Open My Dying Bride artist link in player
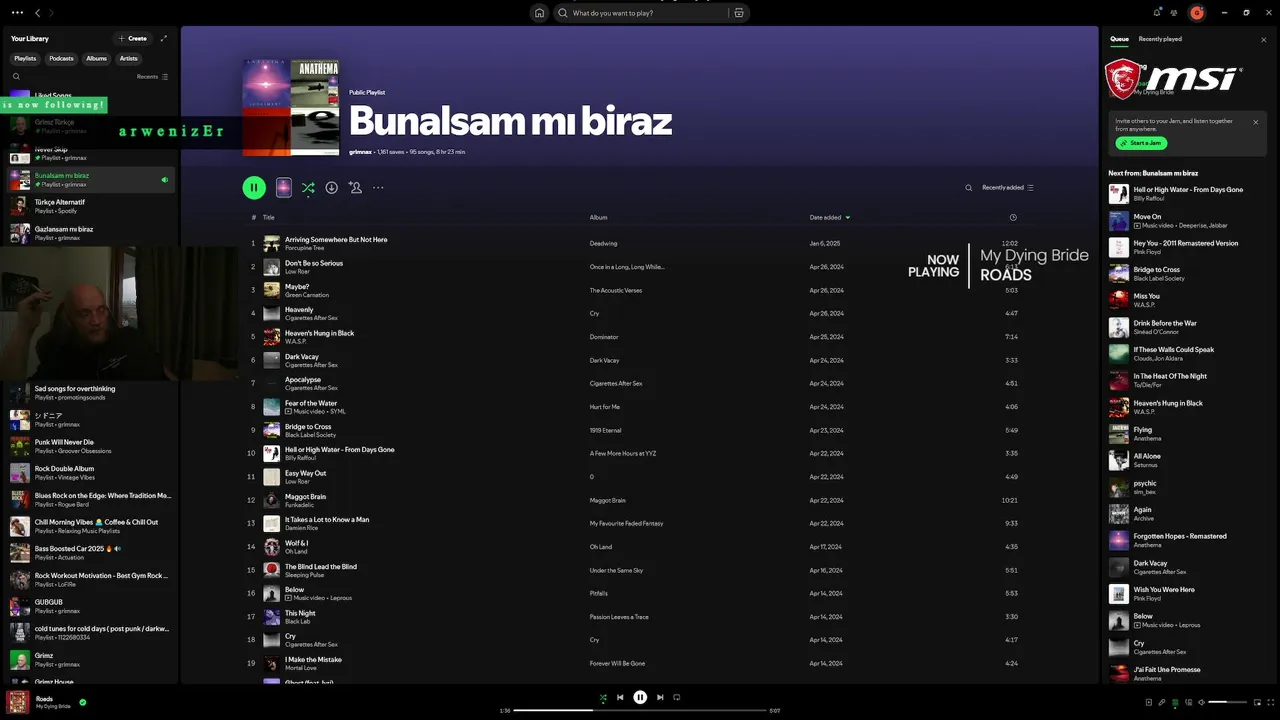 53,707
